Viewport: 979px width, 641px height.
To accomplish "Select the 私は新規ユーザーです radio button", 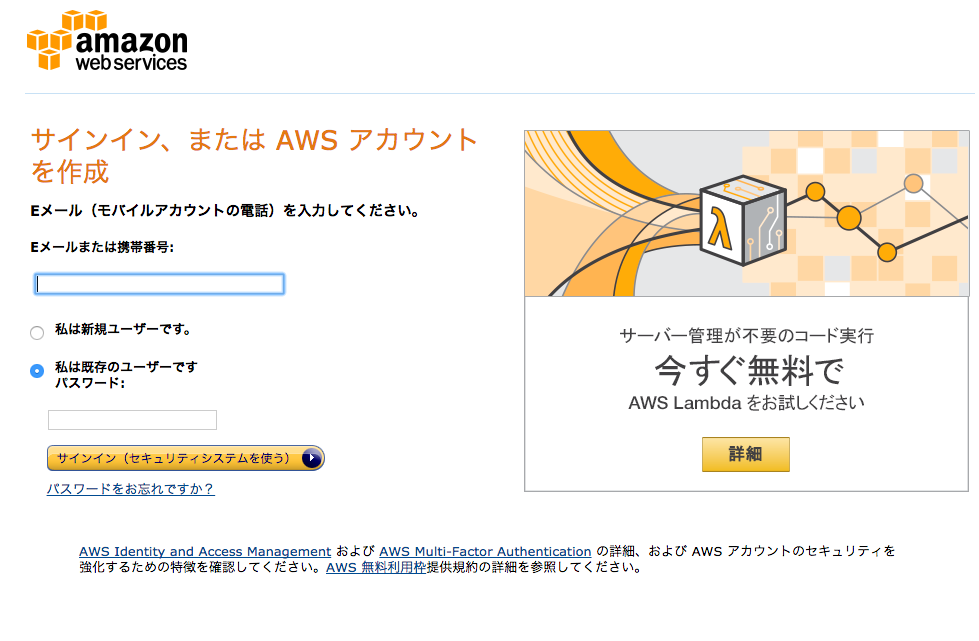I will (36, 331).
